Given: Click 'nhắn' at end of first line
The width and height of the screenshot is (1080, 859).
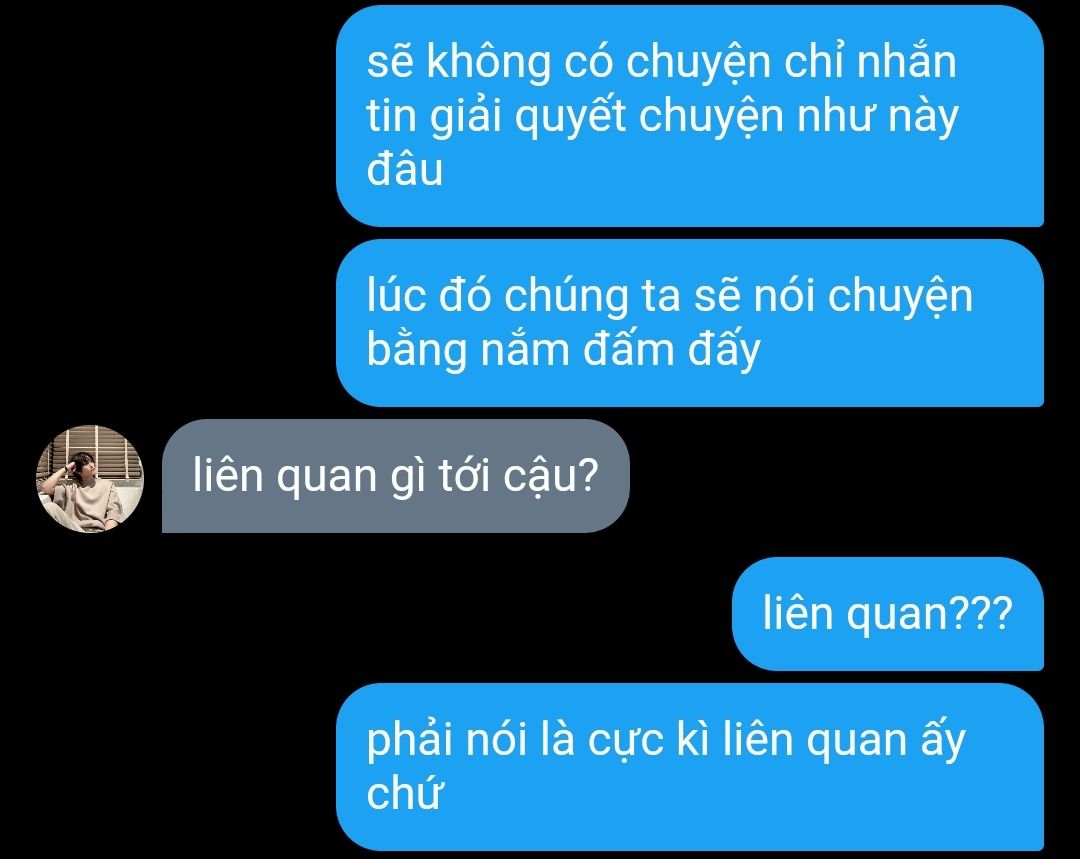Looking at the screenshot, I should point(906,61).
